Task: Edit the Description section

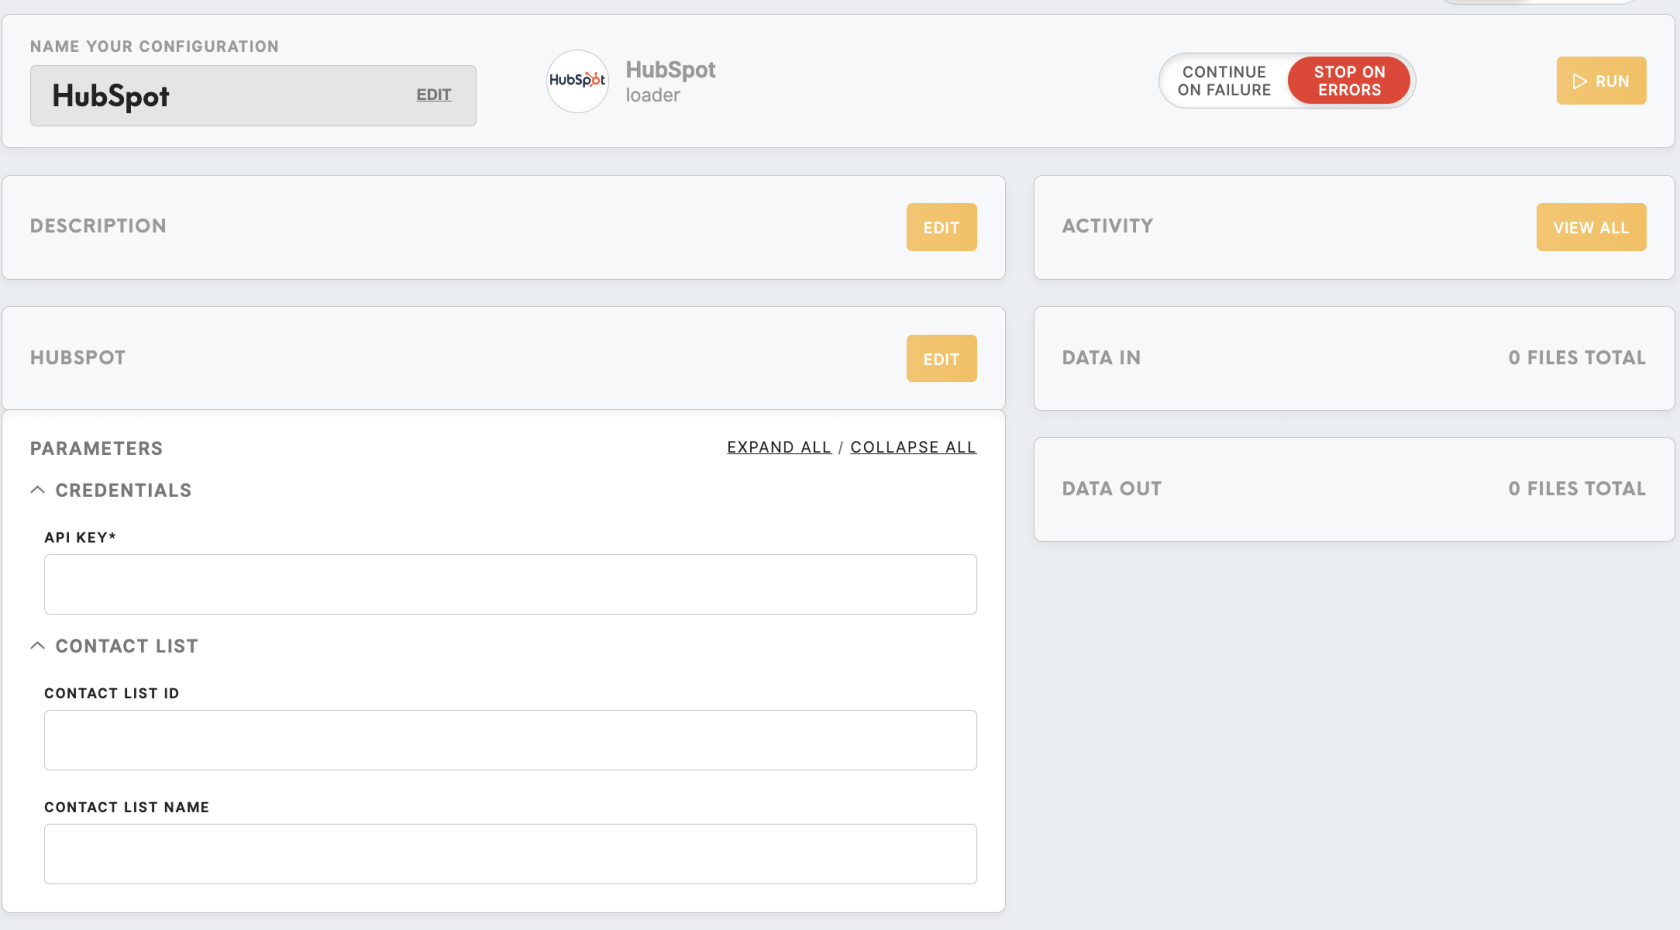Action: click(941, 227)
